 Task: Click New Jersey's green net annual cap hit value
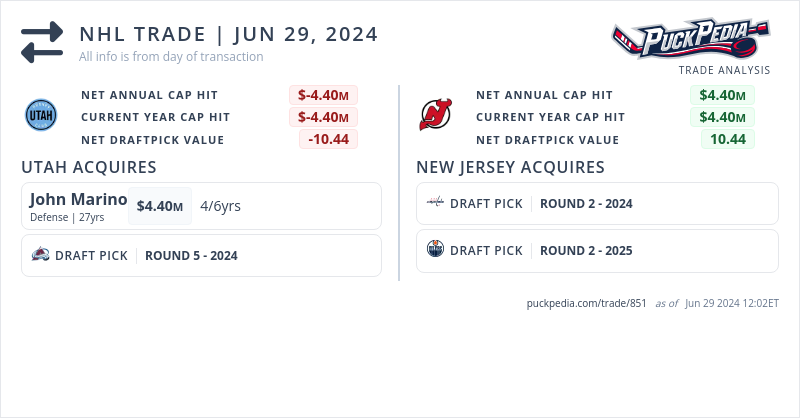pos(722,95)
